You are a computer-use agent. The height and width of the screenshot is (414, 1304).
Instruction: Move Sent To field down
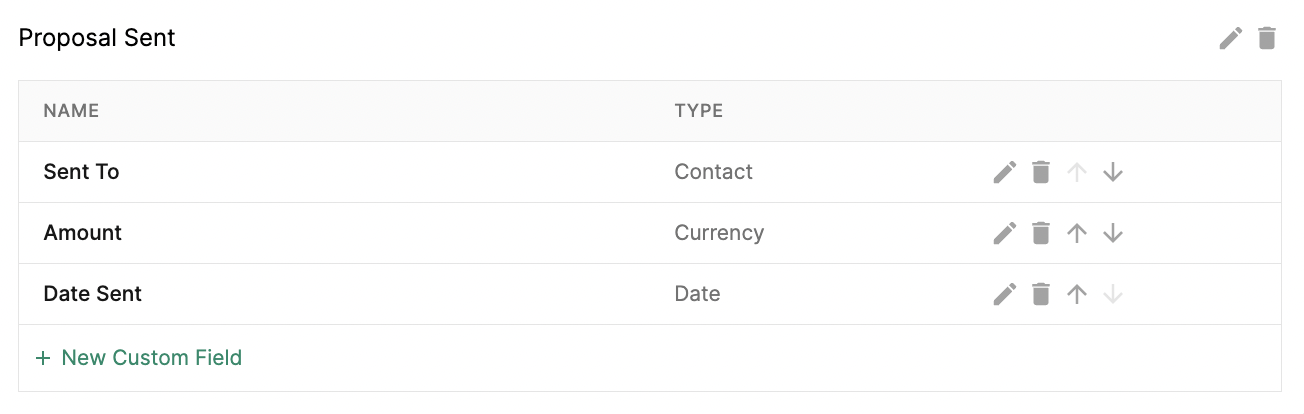click(1113, 172)
